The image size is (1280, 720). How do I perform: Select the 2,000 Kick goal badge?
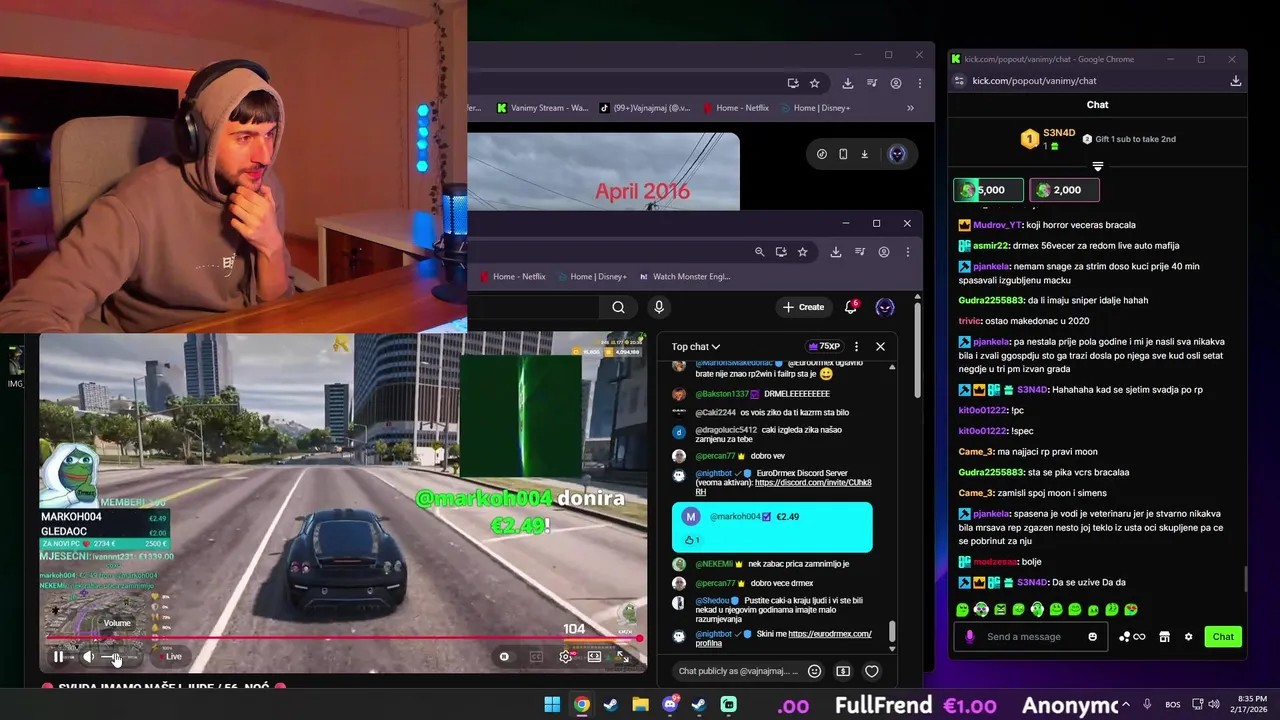(1065, 190)
